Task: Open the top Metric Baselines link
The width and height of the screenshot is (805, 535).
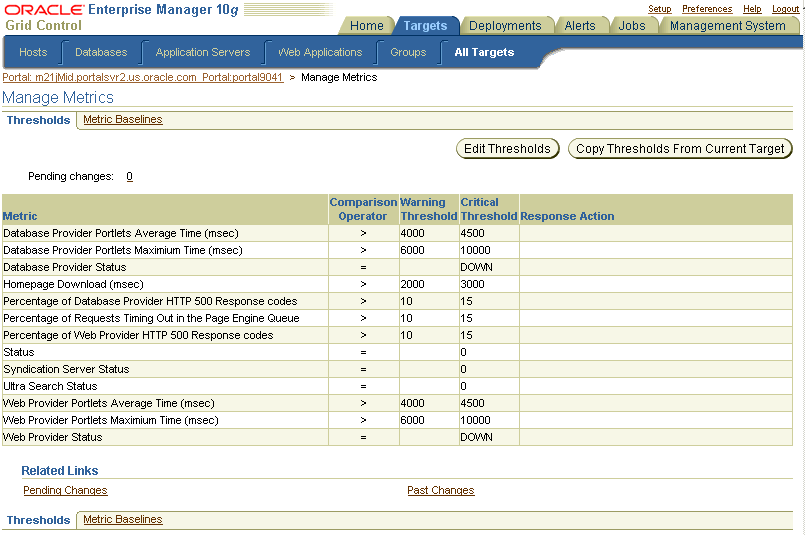Action: click(123, 119)
